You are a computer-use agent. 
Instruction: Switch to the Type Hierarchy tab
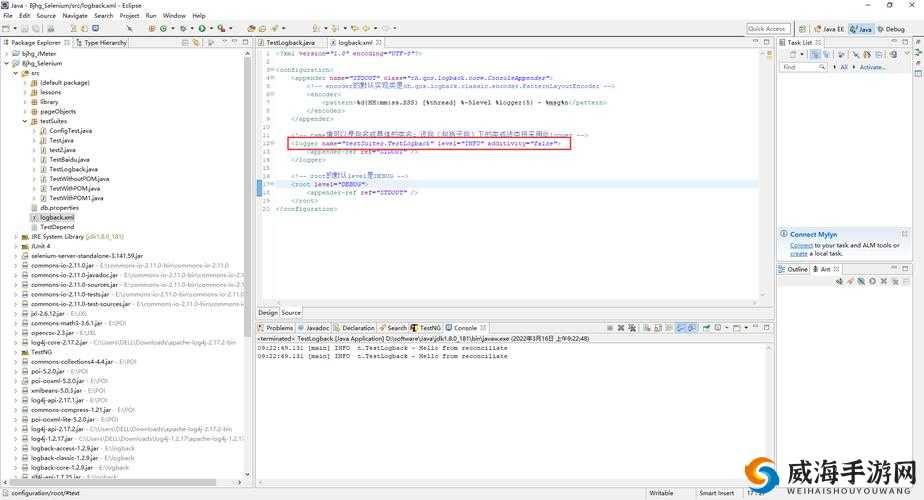(101, 42)
